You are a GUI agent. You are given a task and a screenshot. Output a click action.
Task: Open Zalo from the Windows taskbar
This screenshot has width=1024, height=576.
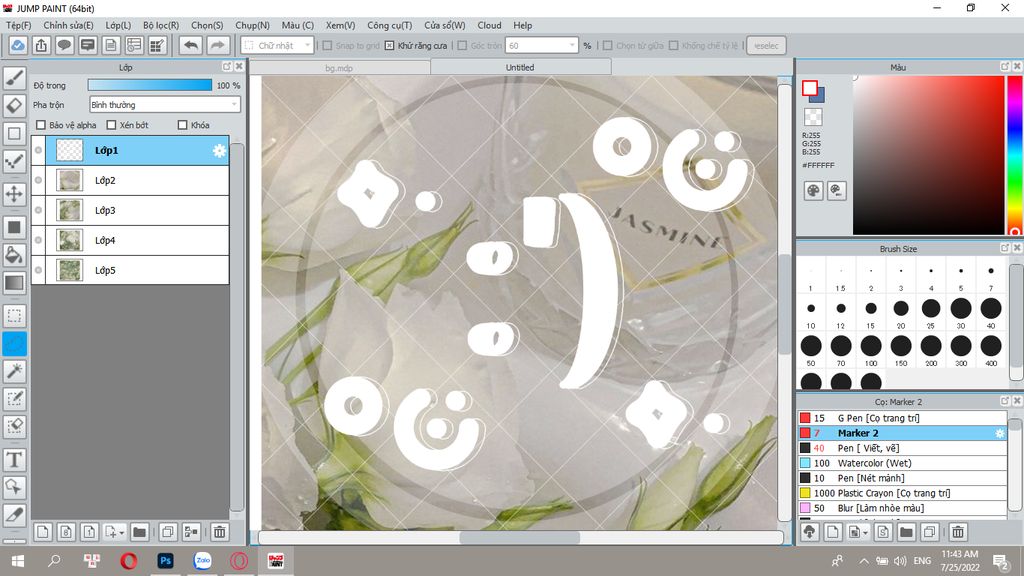tap(202, 561)
